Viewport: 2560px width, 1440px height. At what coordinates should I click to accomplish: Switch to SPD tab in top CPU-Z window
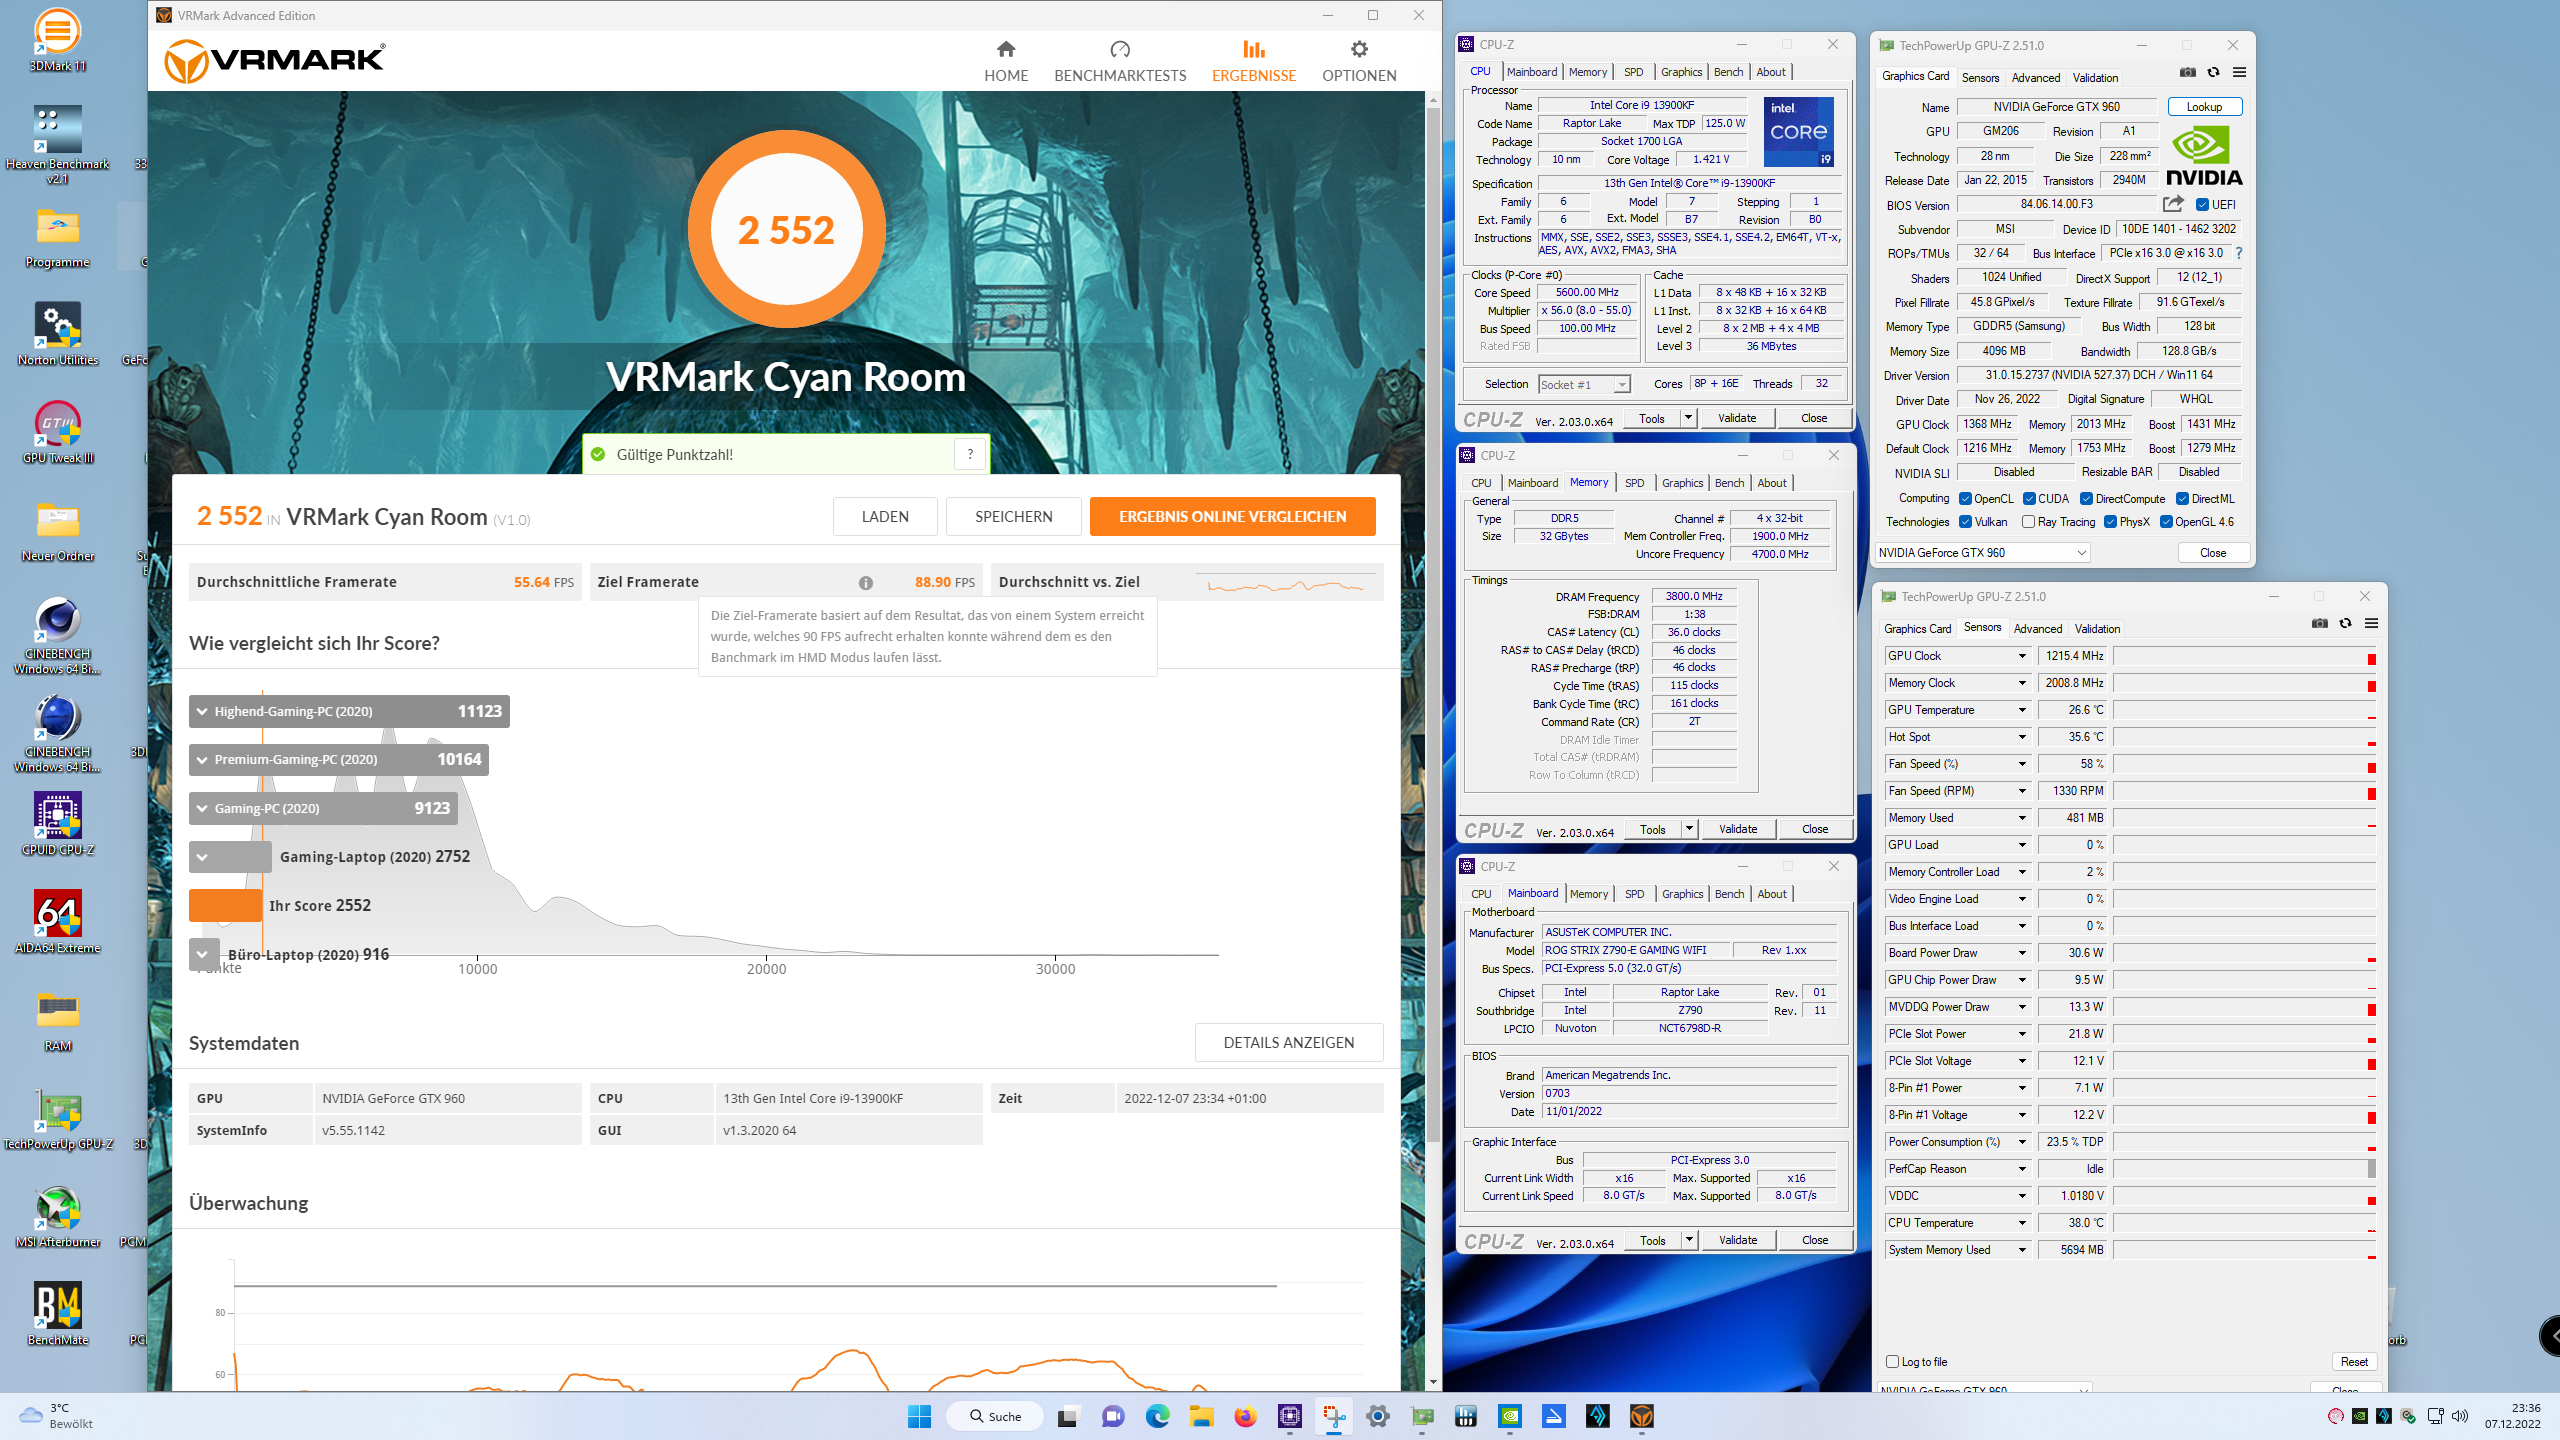pyautogui.click(x=1634, y=72)
